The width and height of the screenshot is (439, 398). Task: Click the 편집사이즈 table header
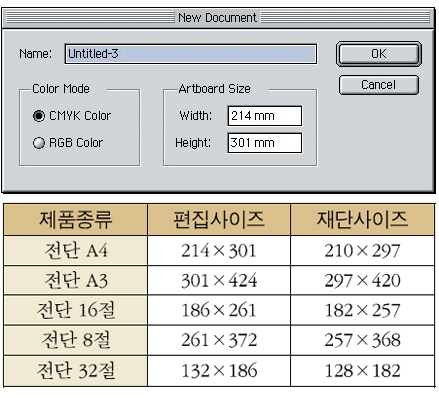click(219, 219)
